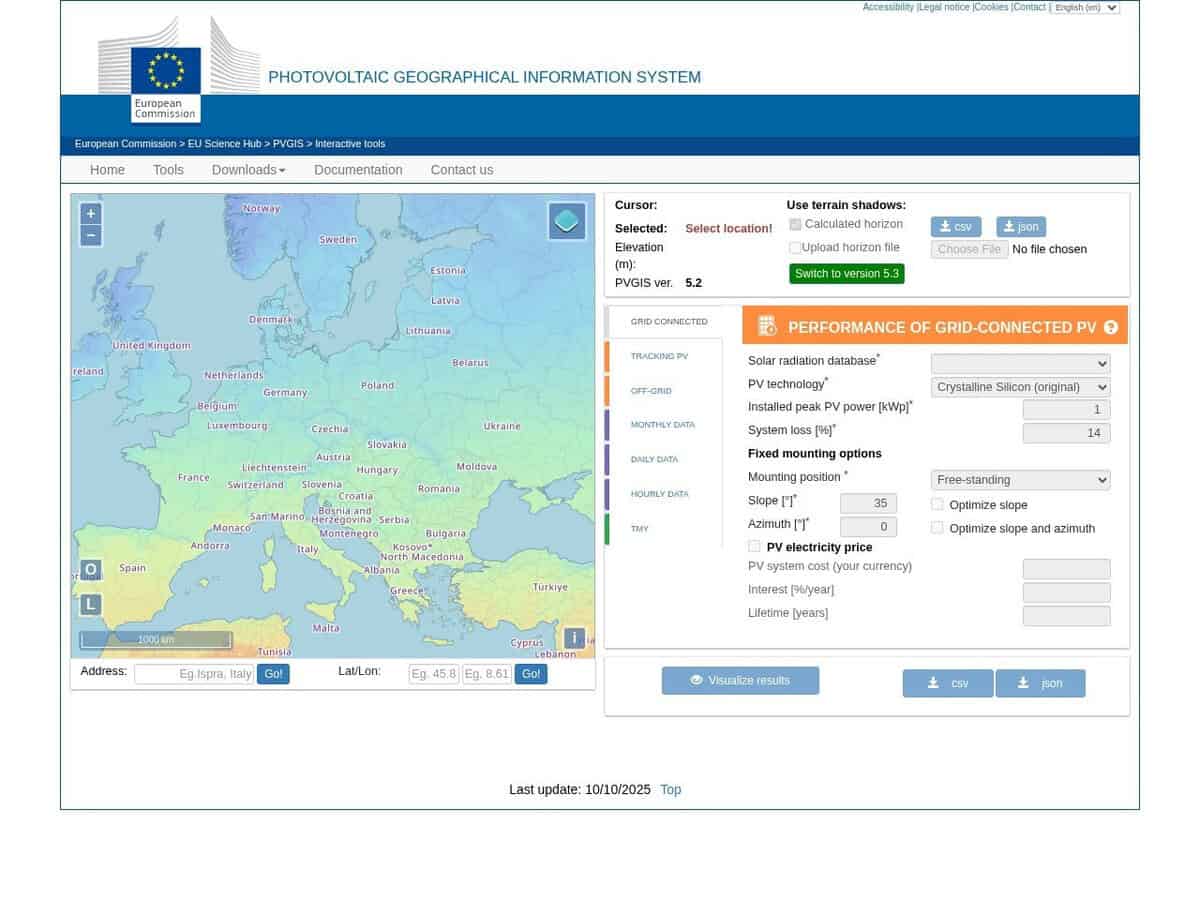Click Germany on the map
Image resolution: width=1200 pixels, height=900 pixels.
286,393
